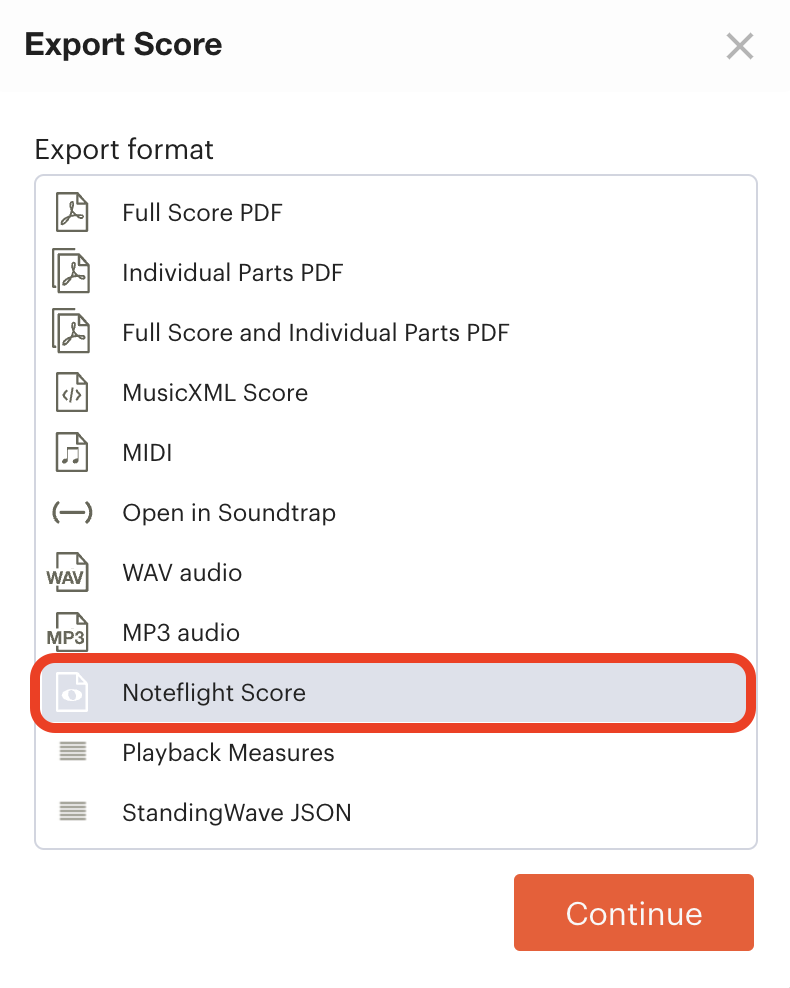Click the Soundtrap logo icon
Viewport: 790px width, 988px height.
tap(72, 512)
